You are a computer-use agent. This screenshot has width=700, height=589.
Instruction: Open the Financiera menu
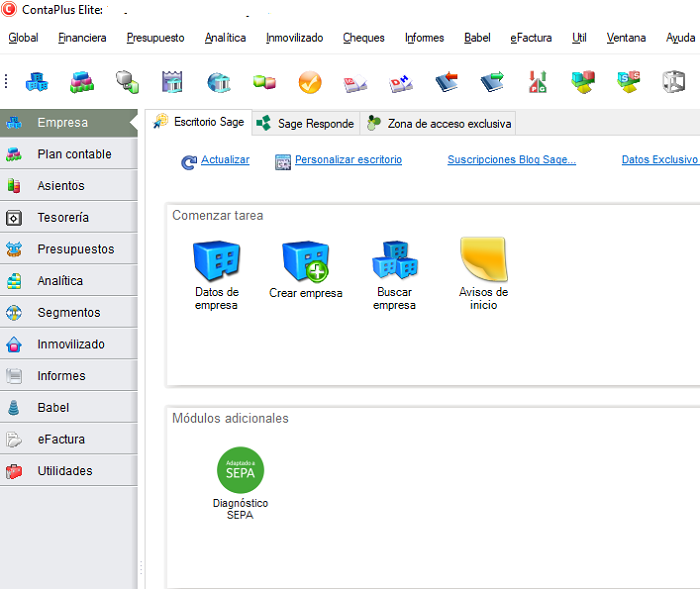(82, 38)
